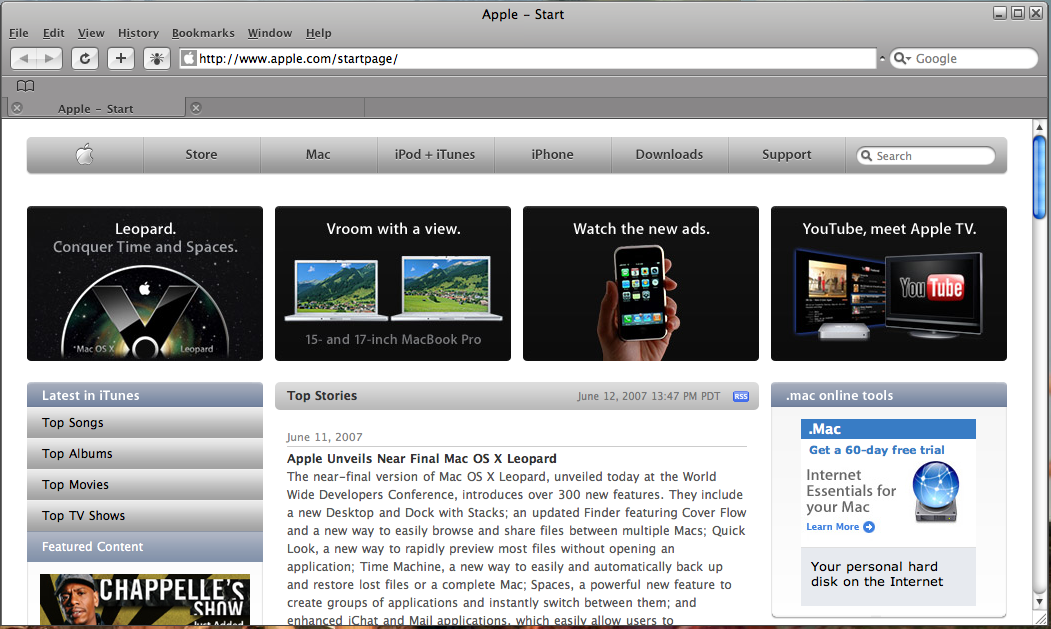Image resolution: width=1051 pixels, height=629 pixels.
Task: Reload the page with the refresh button
Action: 84,58
